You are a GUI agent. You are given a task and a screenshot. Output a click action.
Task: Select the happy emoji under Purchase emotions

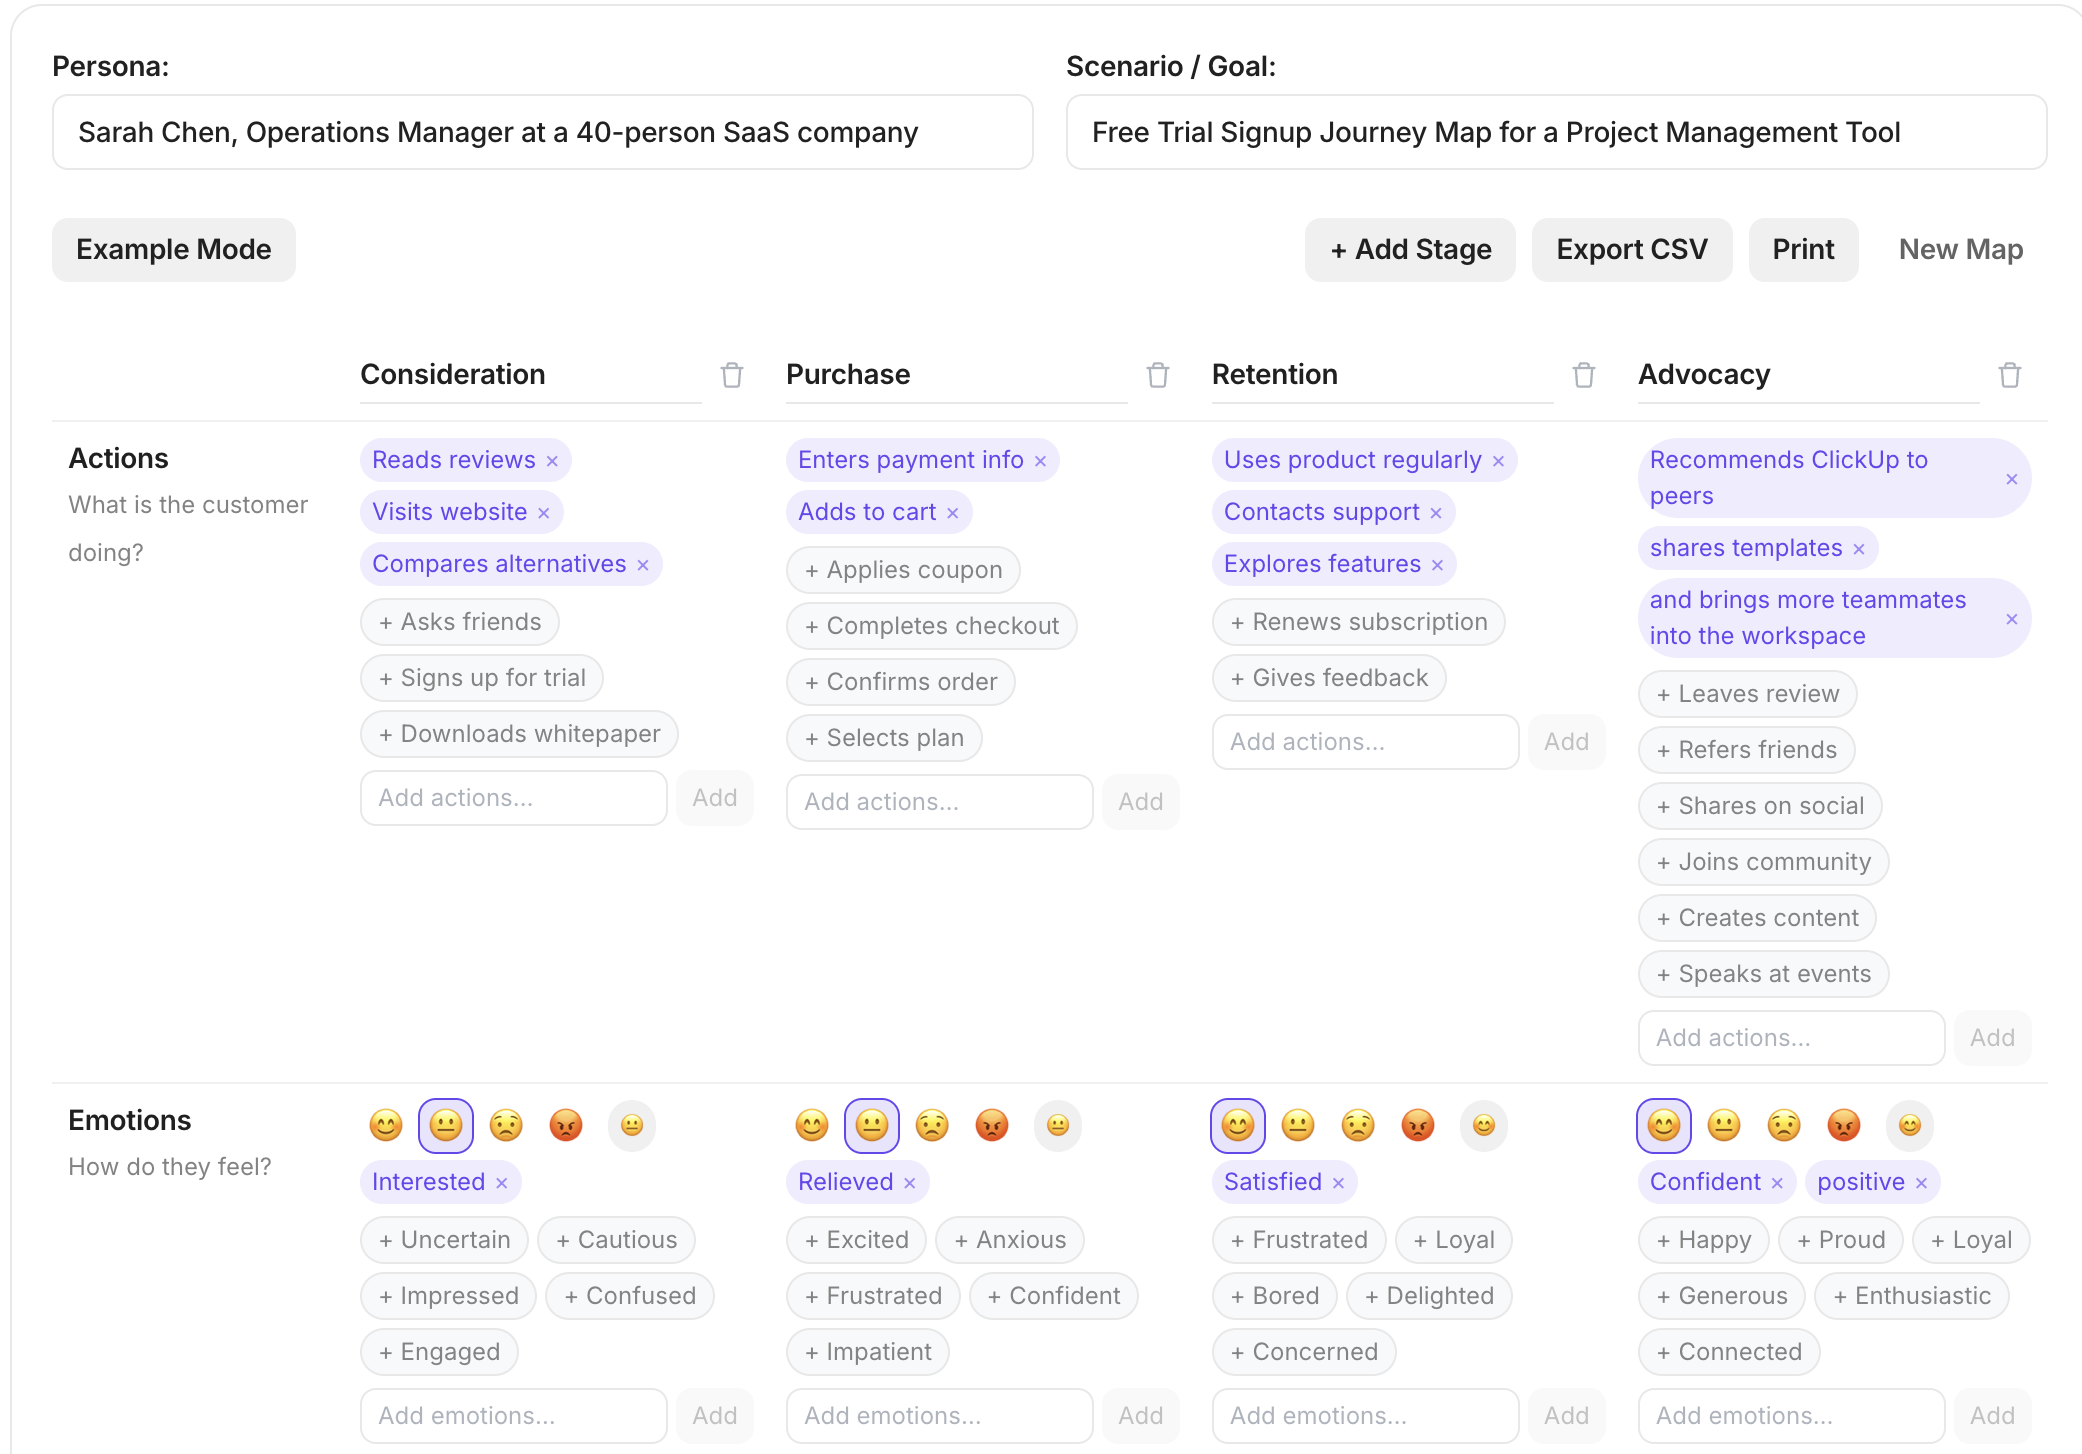click(x=812, y=1126)
